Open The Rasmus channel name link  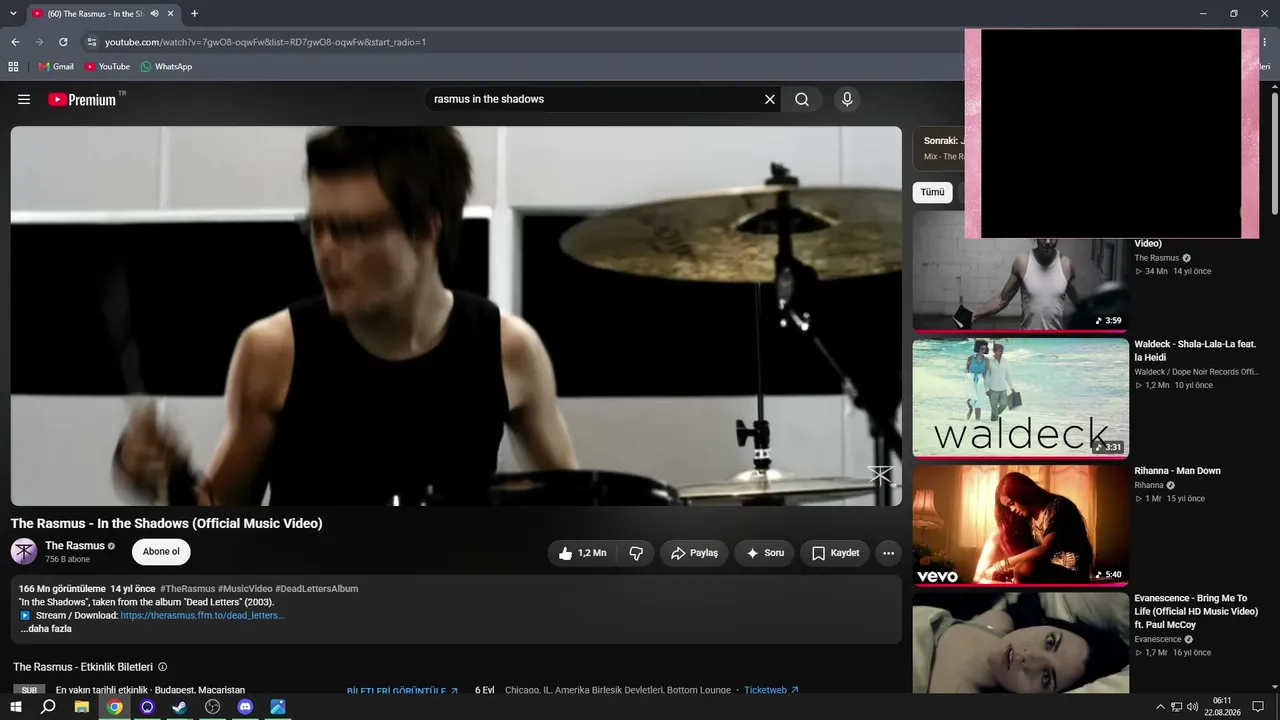click(x=75, y=546)
